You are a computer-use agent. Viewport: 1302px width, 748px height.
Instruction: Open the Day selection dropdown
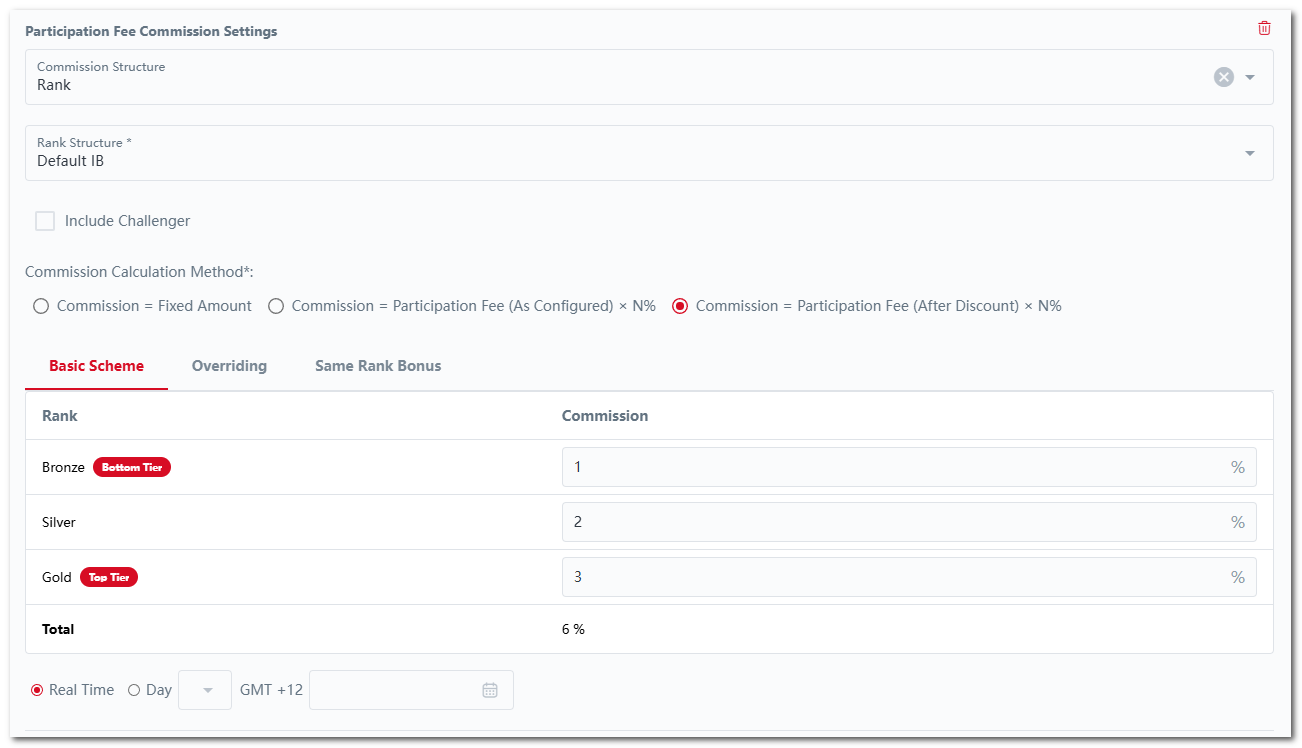(205, 690)
